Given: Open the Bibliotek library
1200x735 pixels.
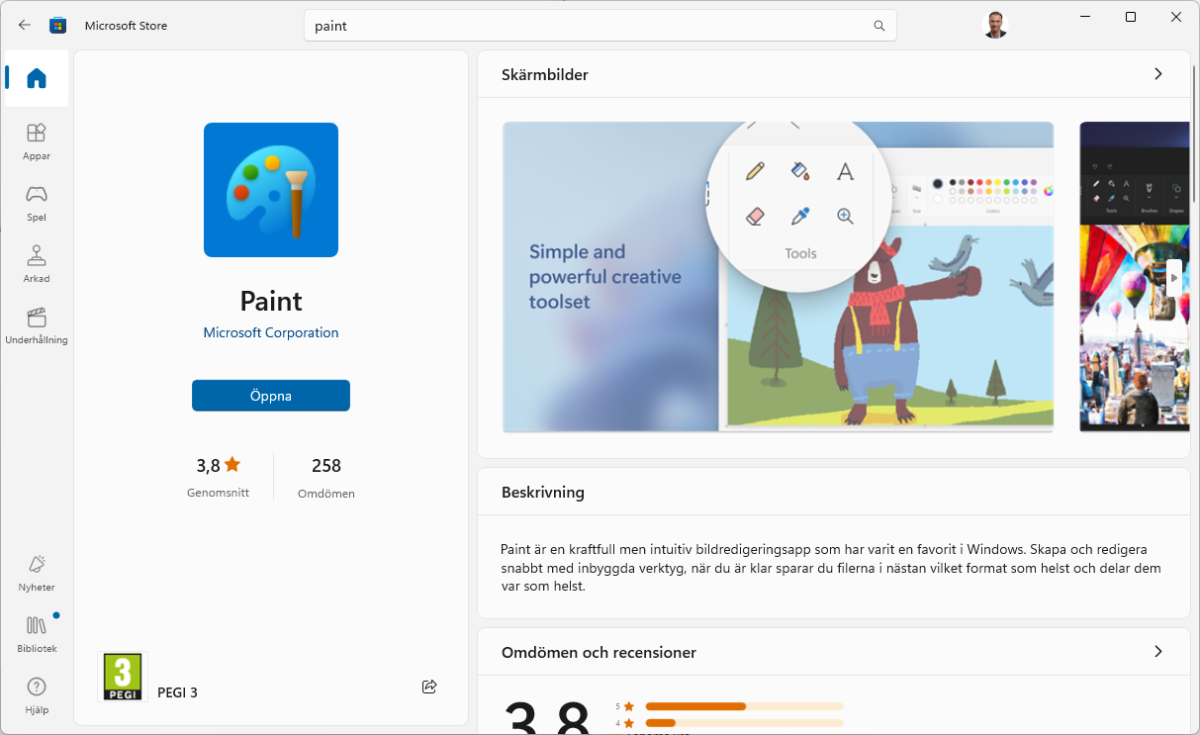Looking at the screenshot, I should tap(36, 634).
